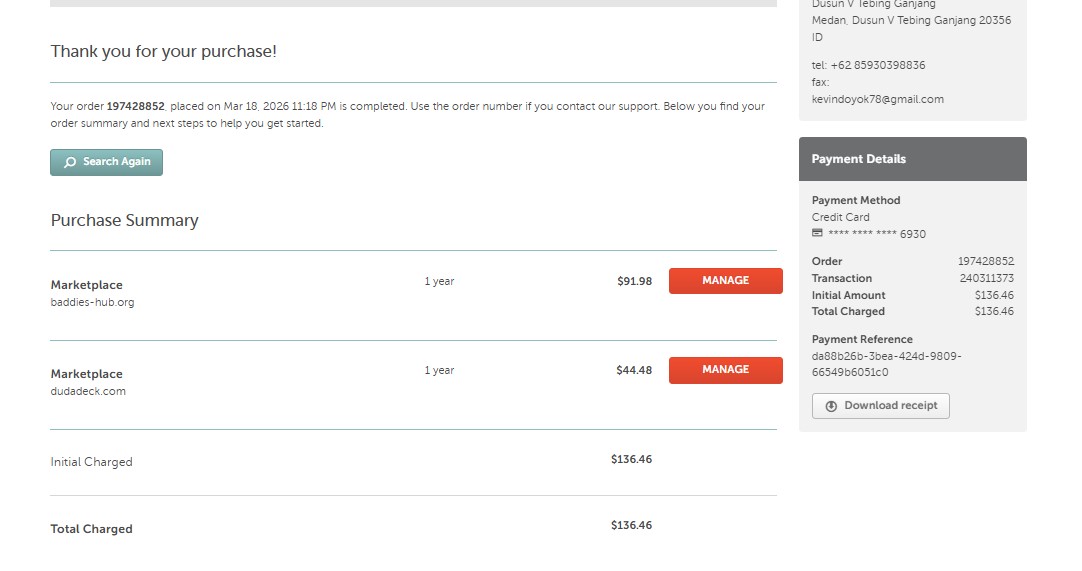Click the Payment Details panel header

[x=912, y=159]
